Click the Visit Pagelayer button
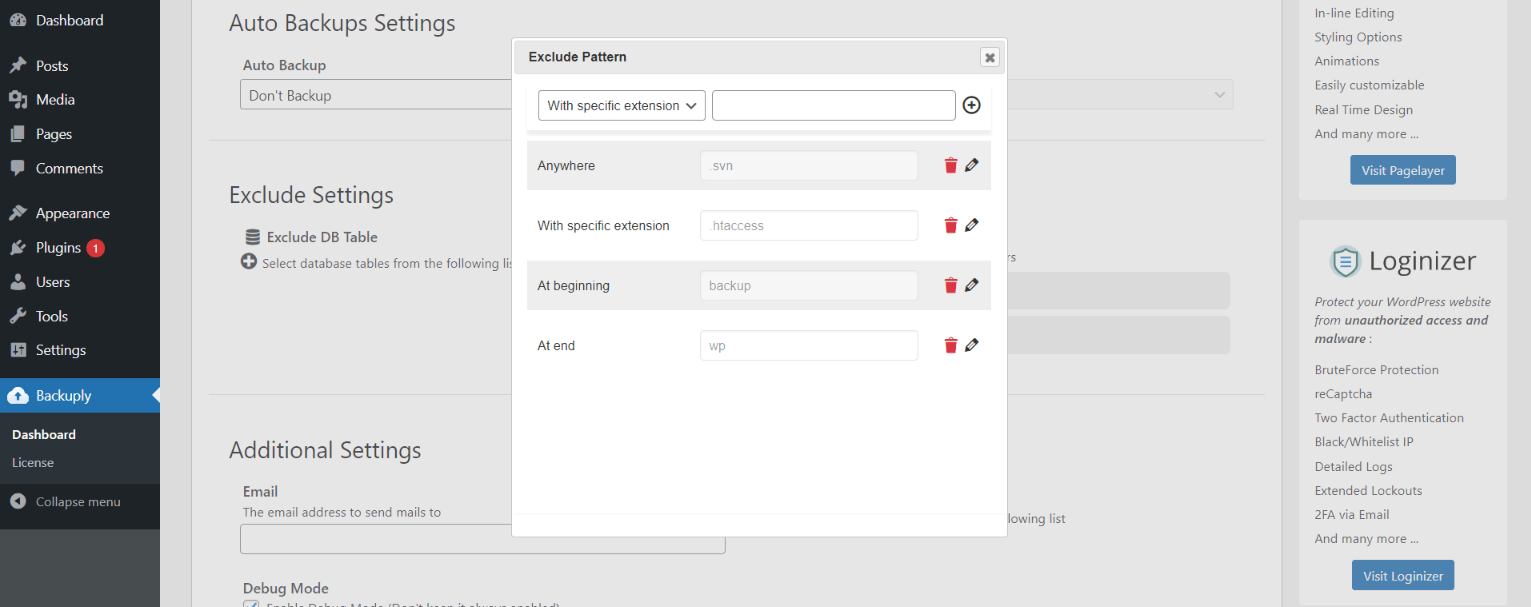 pos(1402,169)
